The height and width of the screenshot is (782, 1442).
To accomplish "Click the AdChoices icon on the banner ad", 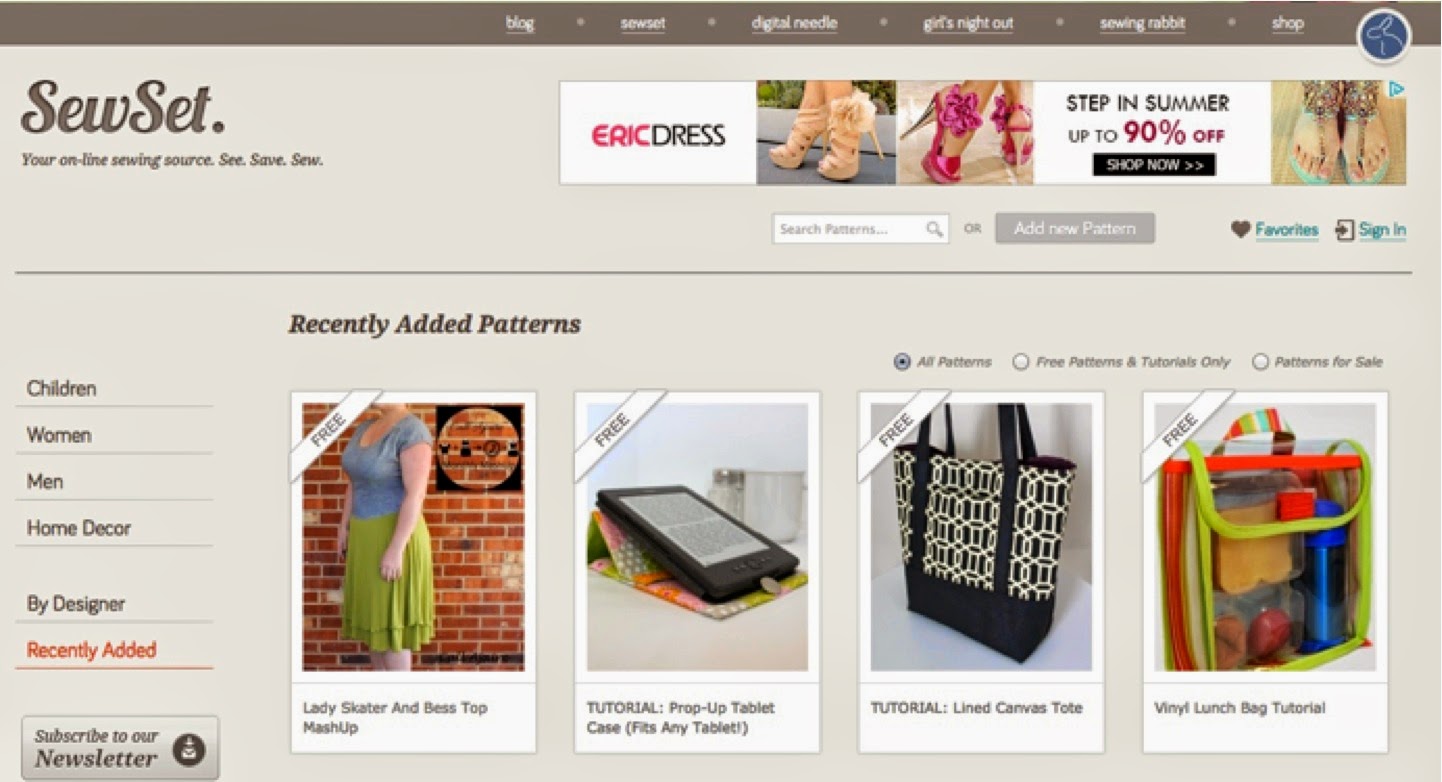I will 1398,90.
